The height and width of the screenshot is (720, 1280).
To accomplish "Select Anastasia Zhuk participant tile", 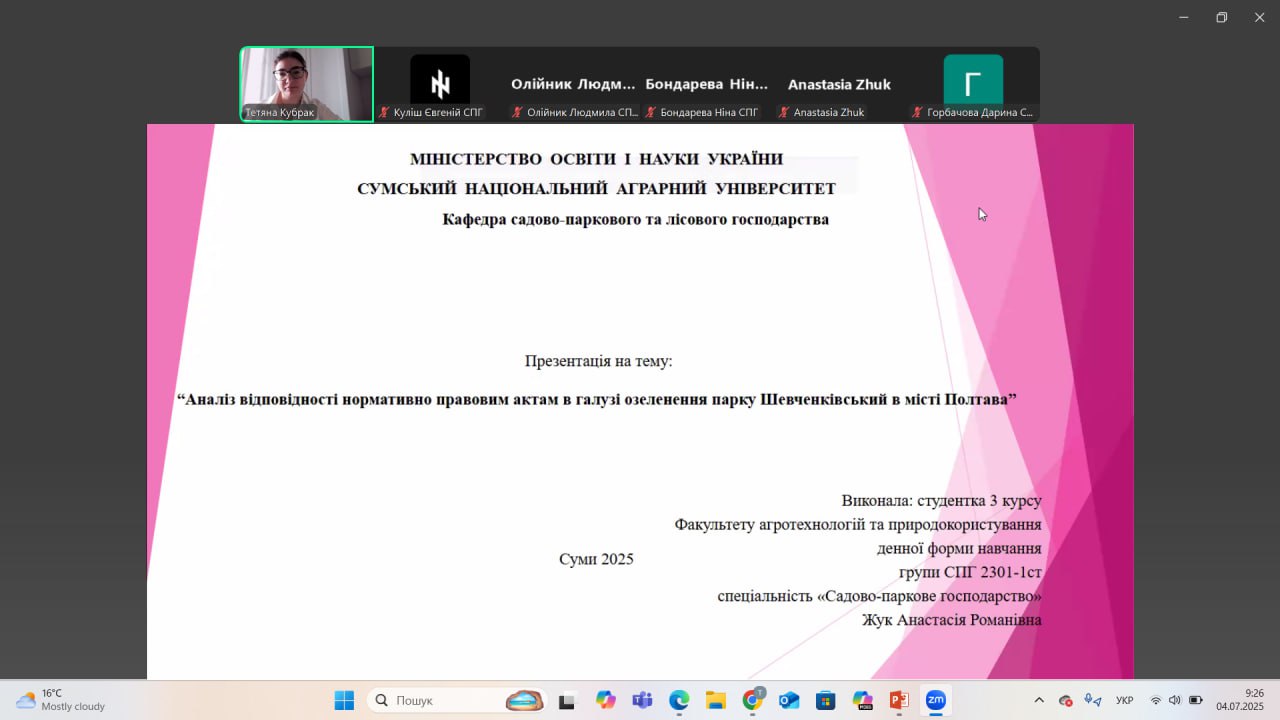I will click(840, 84).
